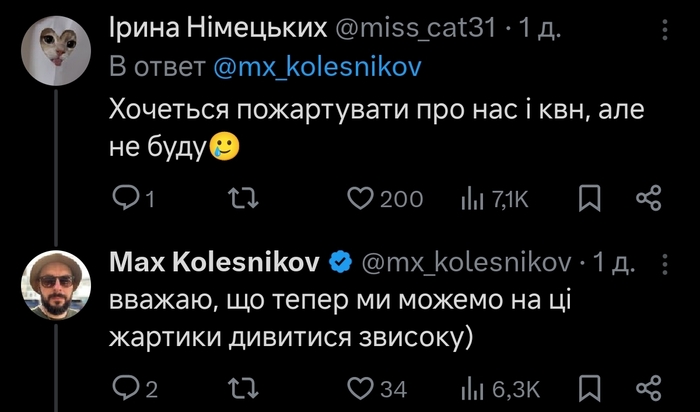This screenshot has width=700, height=412.
Task: View analytics showing 6,3K views
Action: pos(471,387)
